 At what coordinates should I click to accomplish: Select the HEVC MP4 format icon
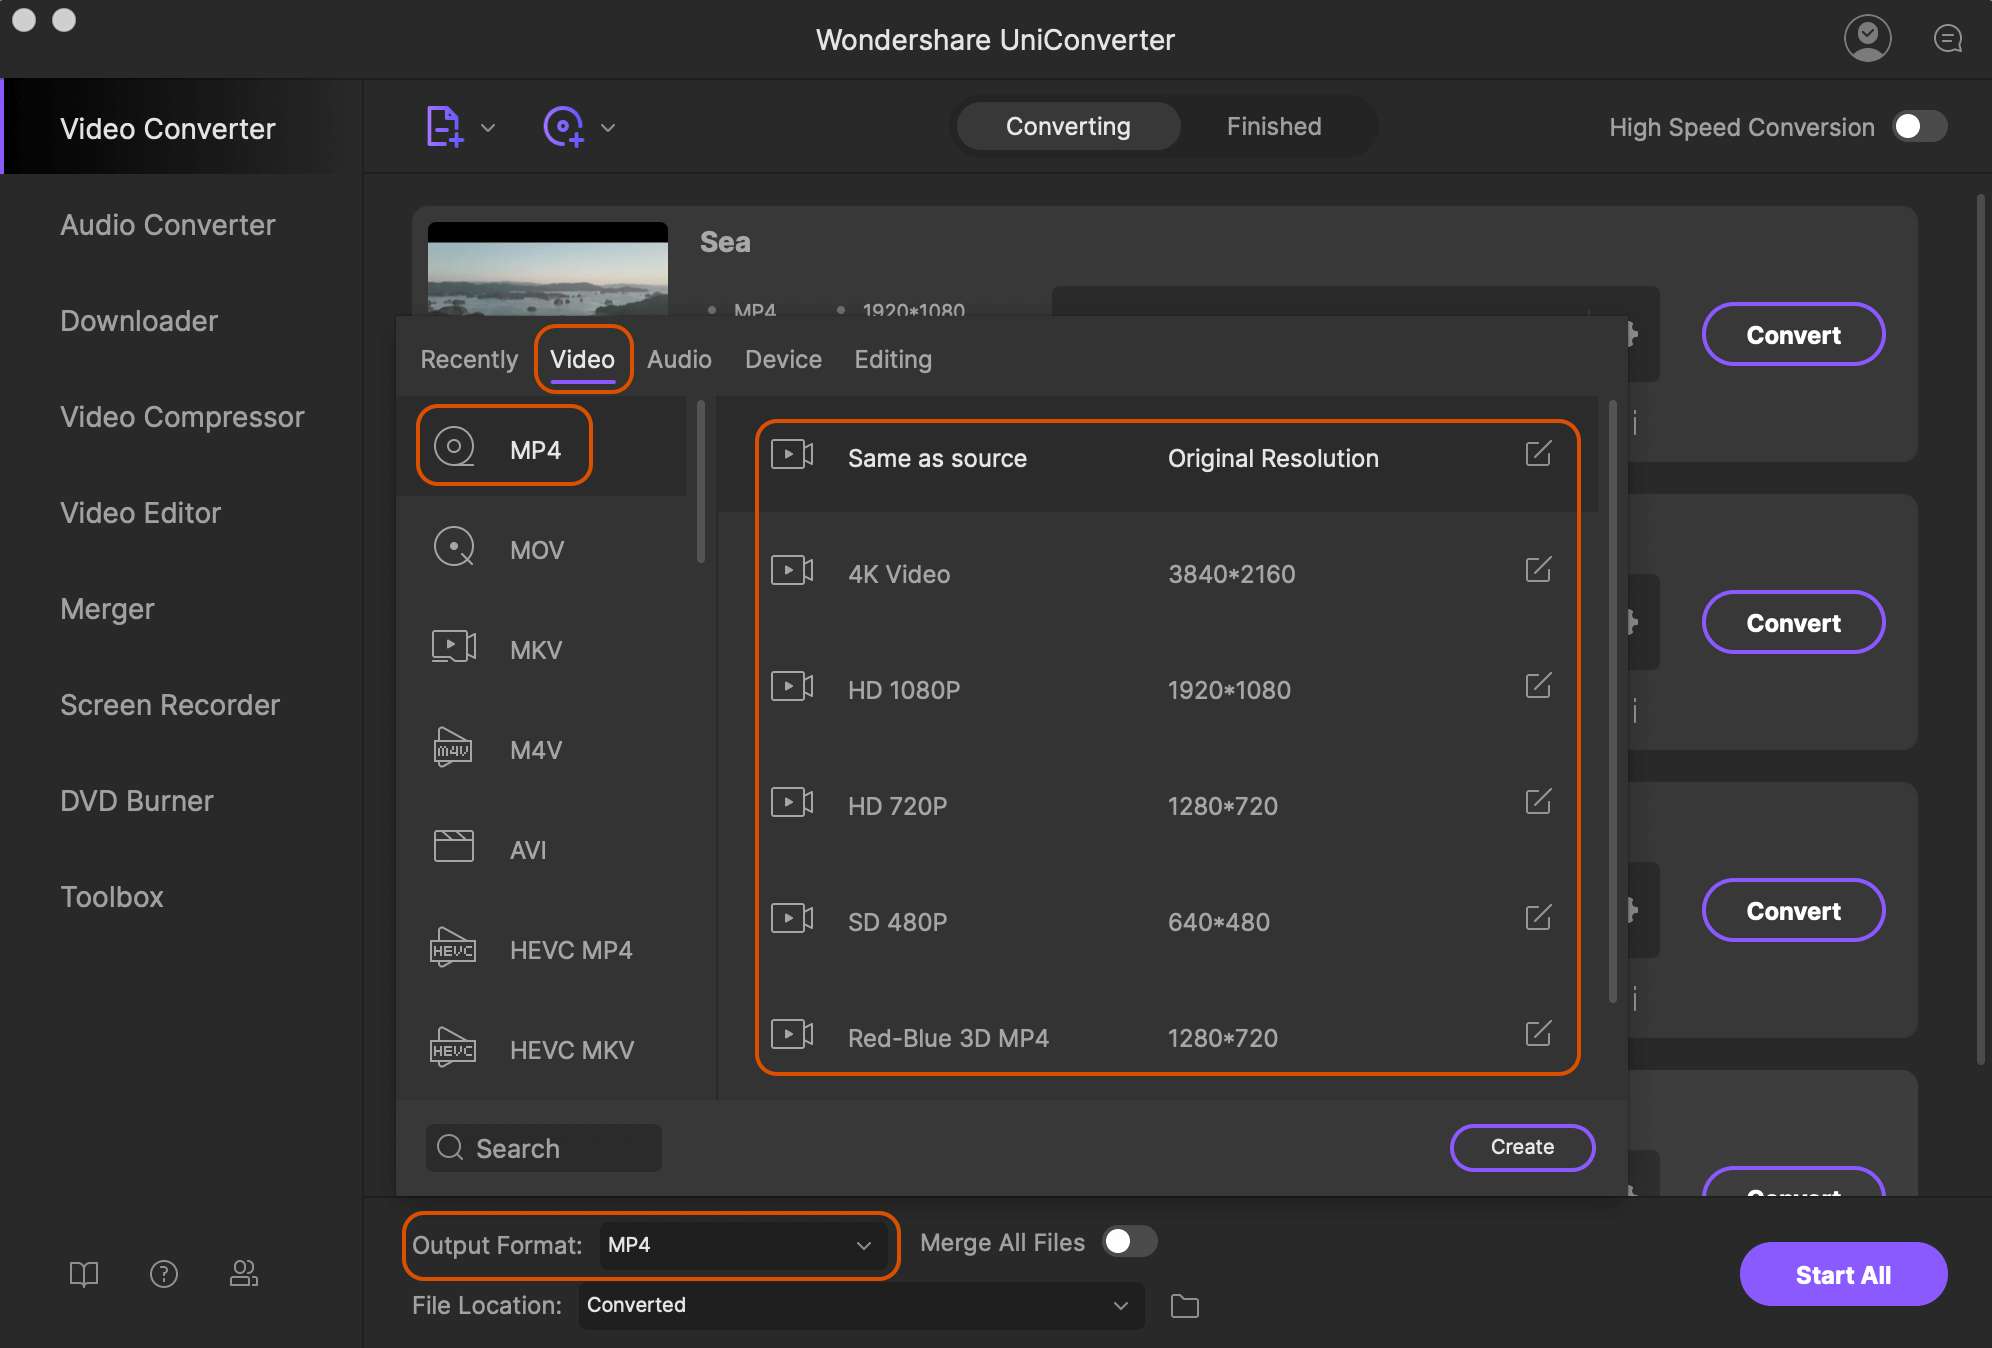(x=453, y=946)
